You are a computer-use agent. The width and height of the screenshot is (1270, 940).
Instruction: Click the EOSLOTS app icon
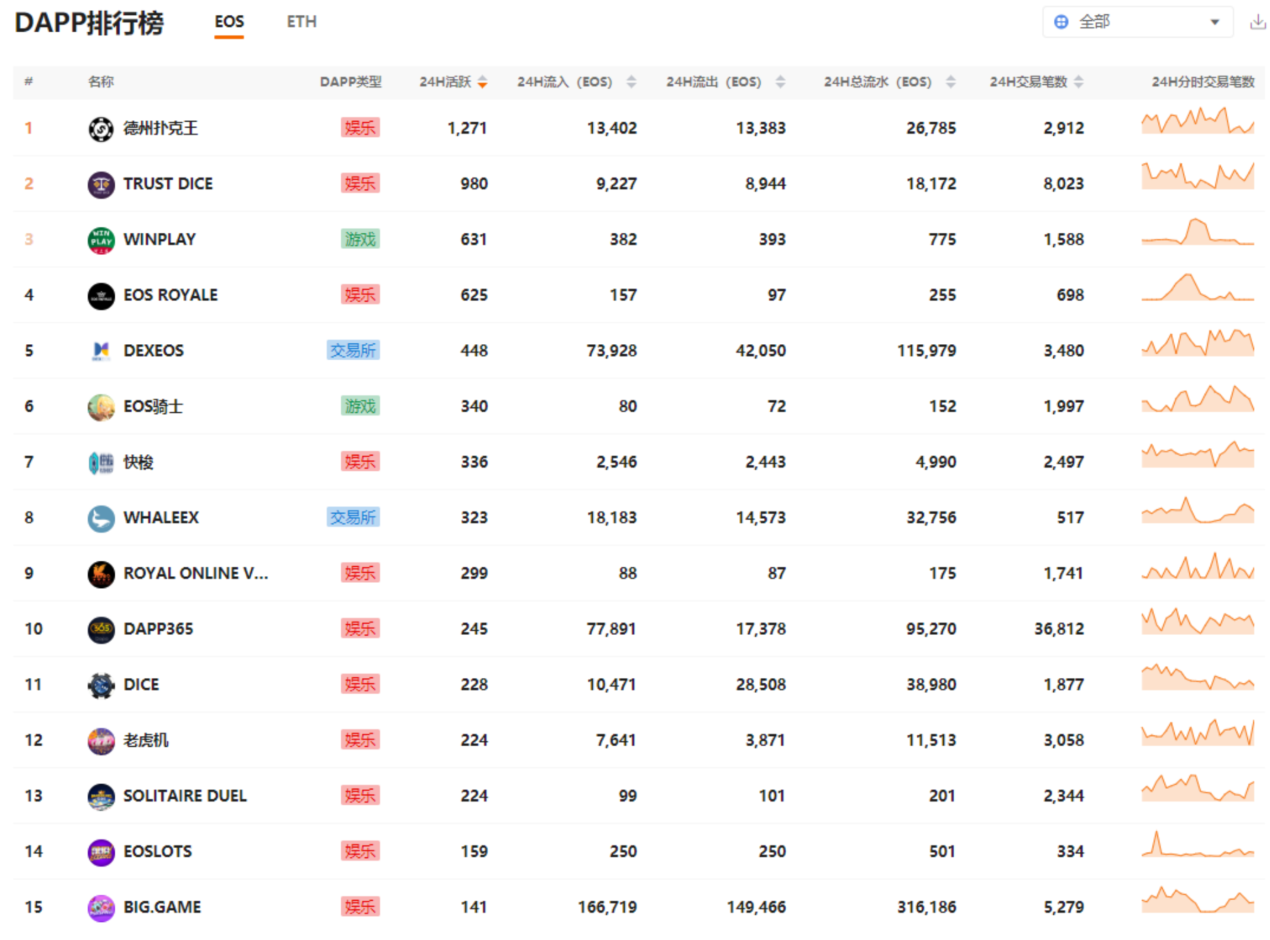click(101, 852)
